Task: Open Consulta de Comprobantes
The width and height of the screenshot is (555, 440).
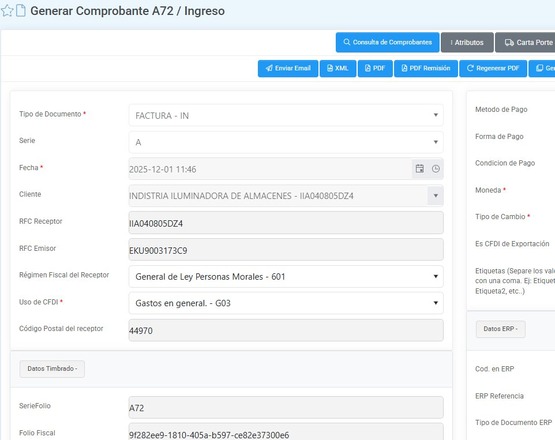Action: point(387,42)
